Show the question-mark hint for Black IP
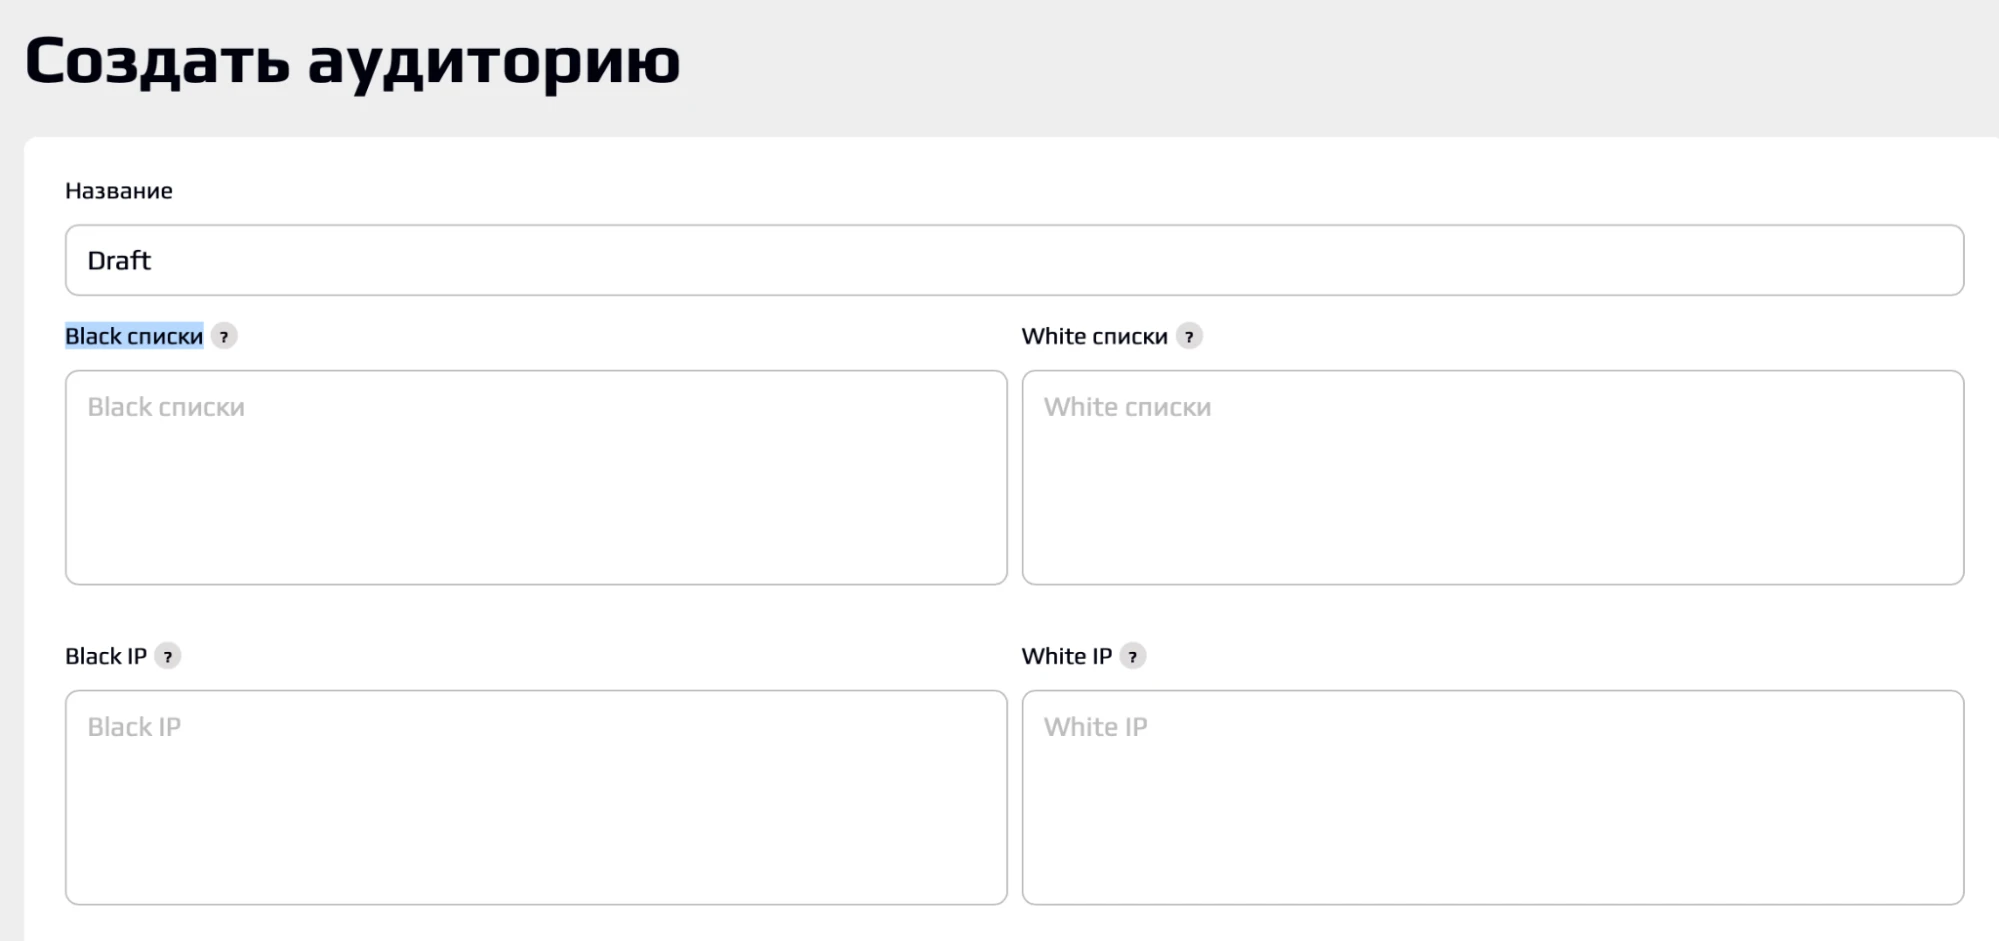Screen dimensions: 1999x941 pyautogui.click(x=168, y=657)
